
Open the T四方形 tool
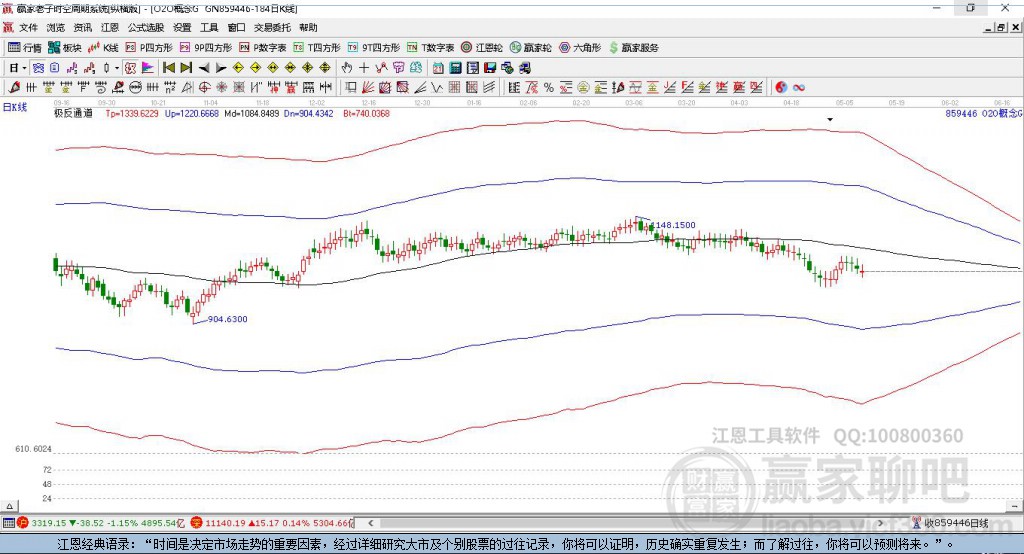pos(317,48)
